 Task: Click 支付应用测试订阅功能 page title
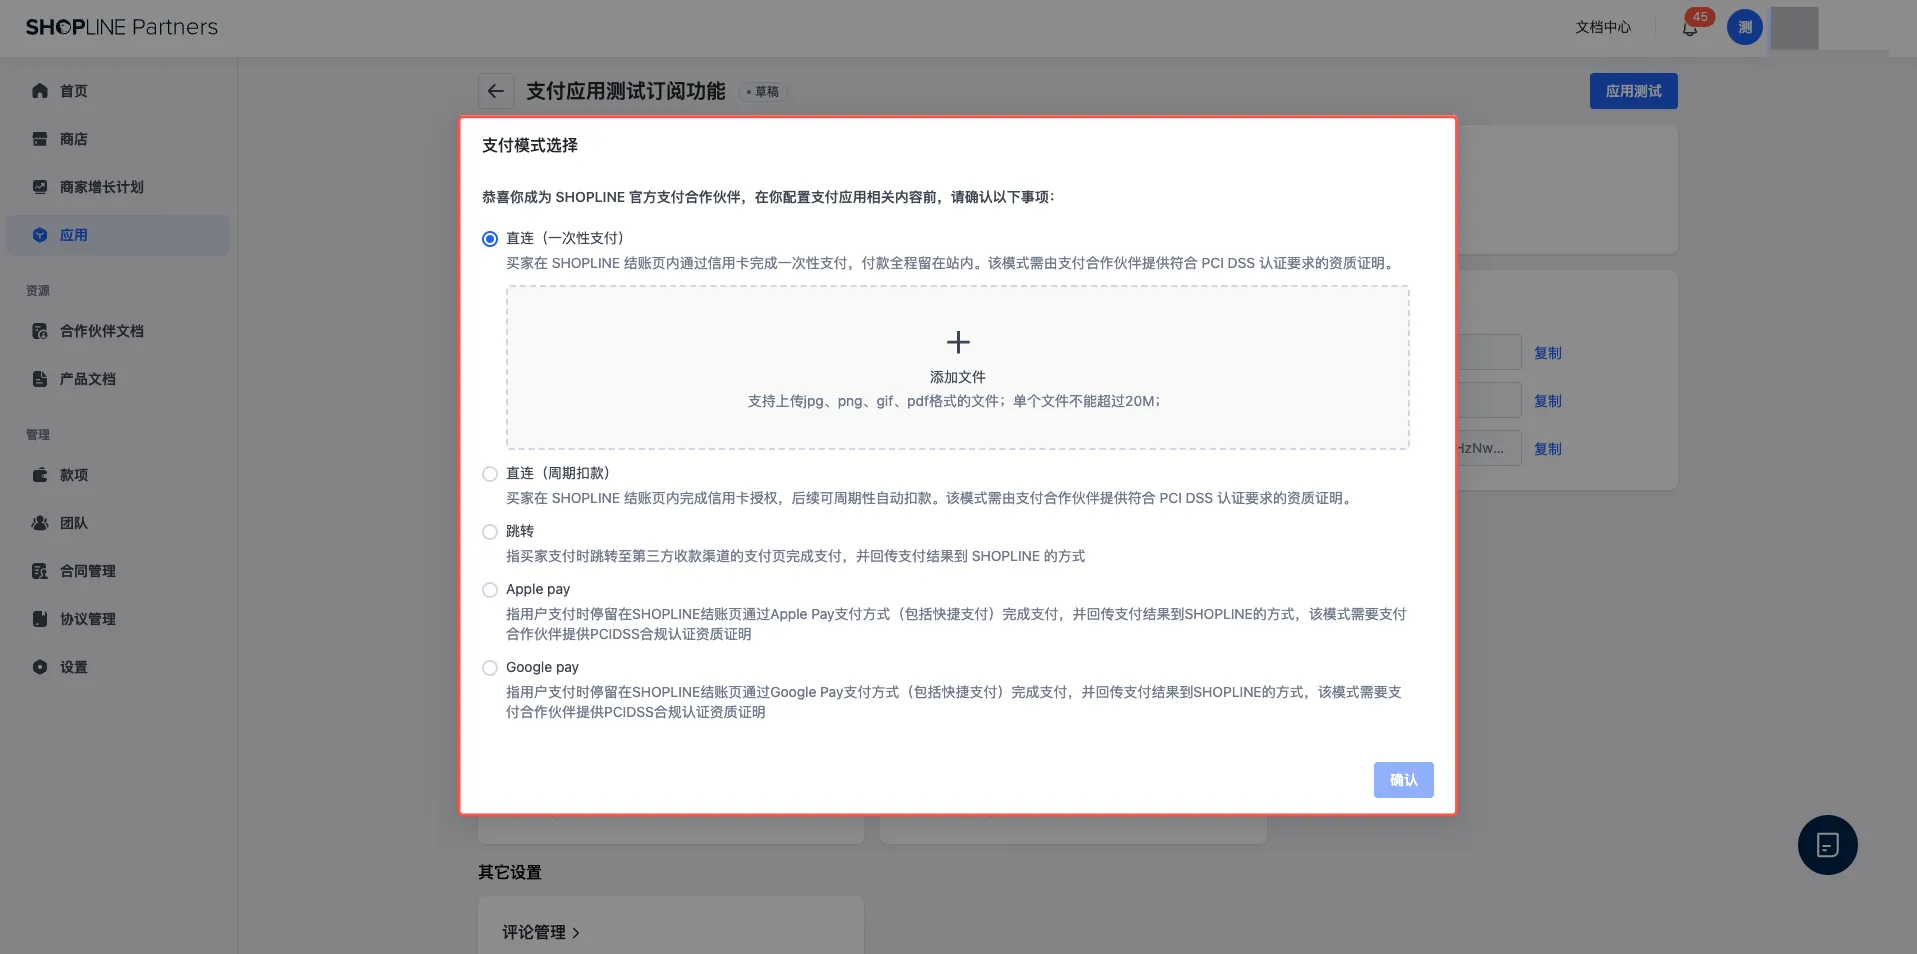626,91
